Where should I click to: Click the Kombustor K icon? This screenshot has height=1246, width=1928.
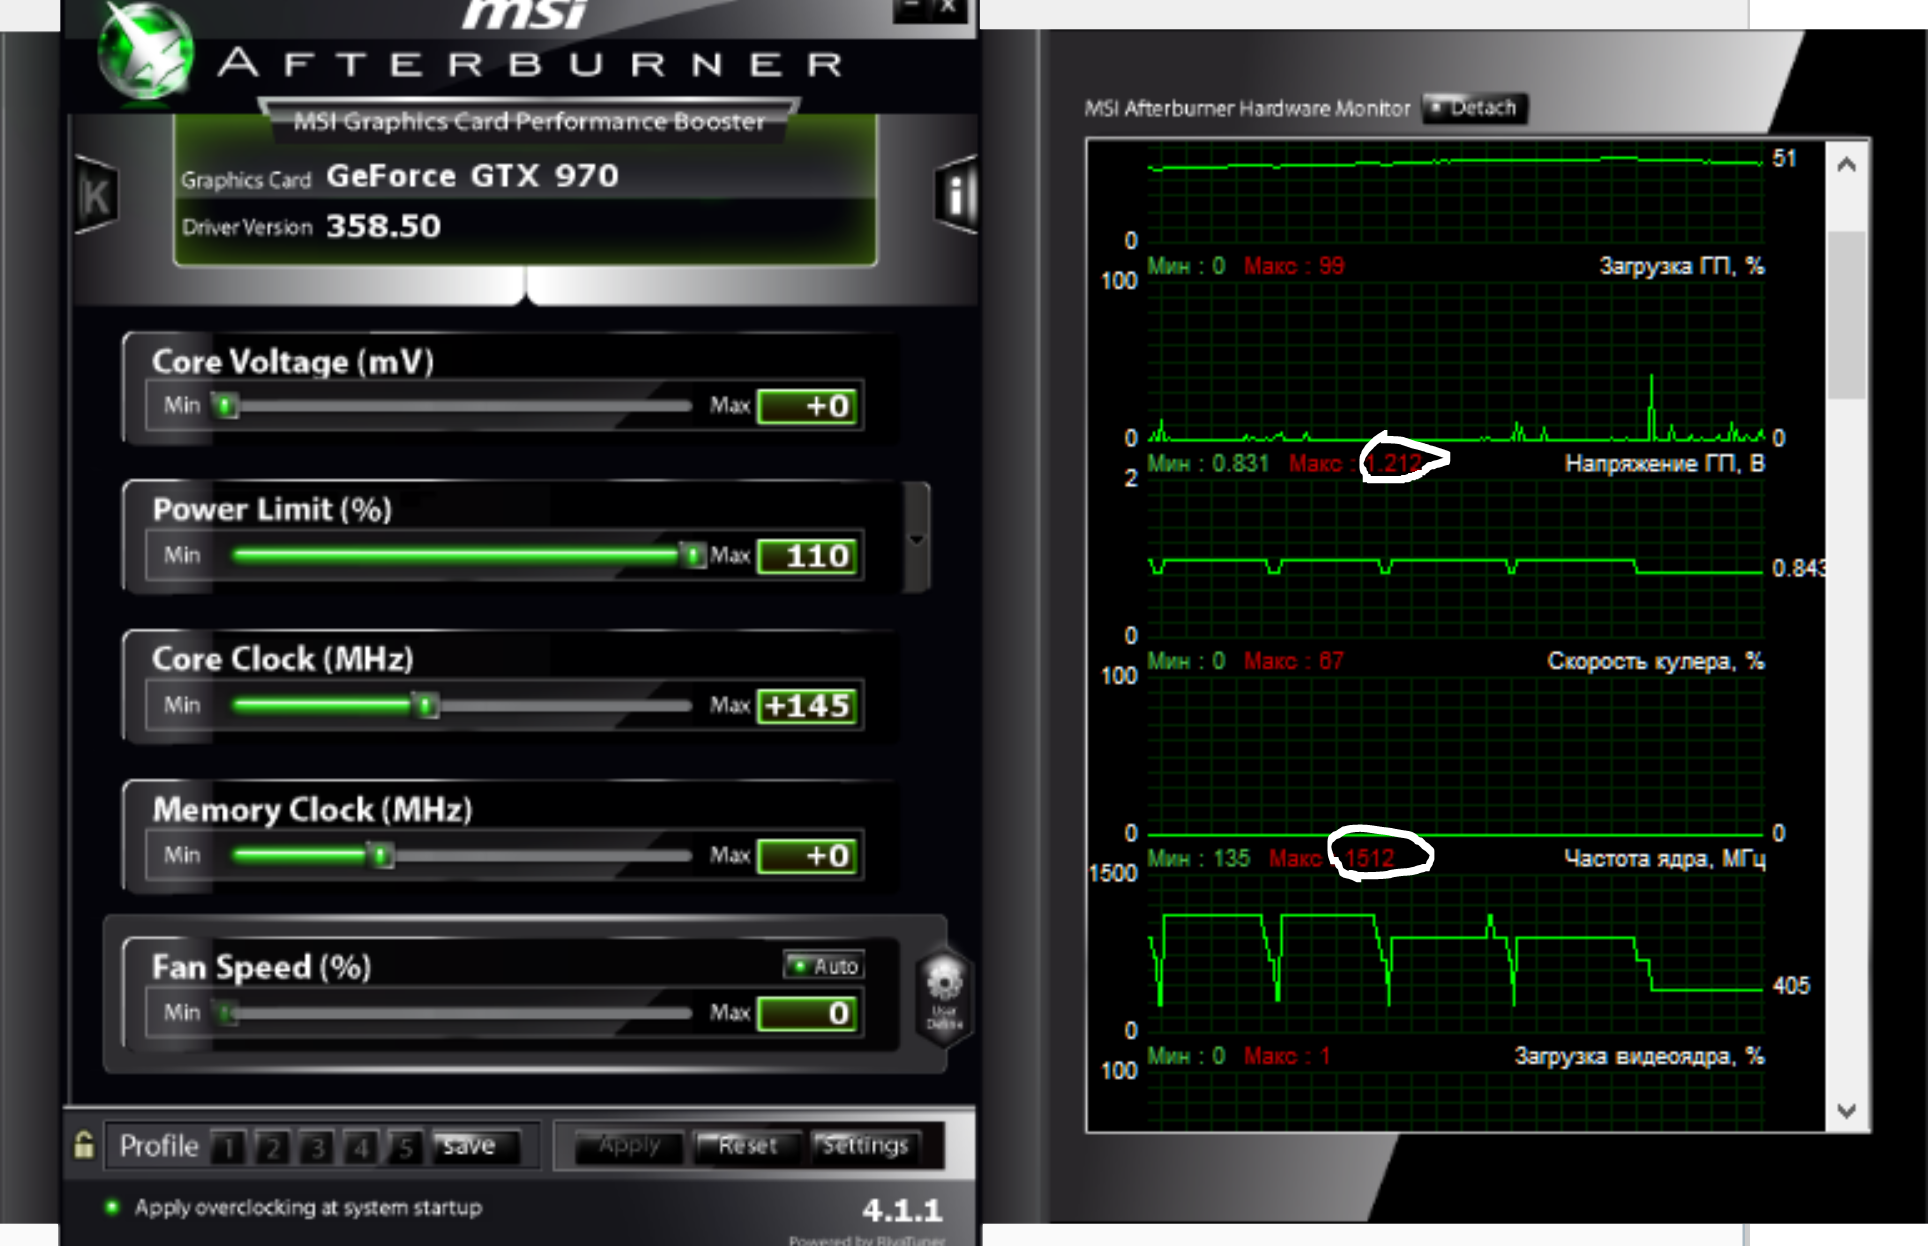click(x=97, y=196)
